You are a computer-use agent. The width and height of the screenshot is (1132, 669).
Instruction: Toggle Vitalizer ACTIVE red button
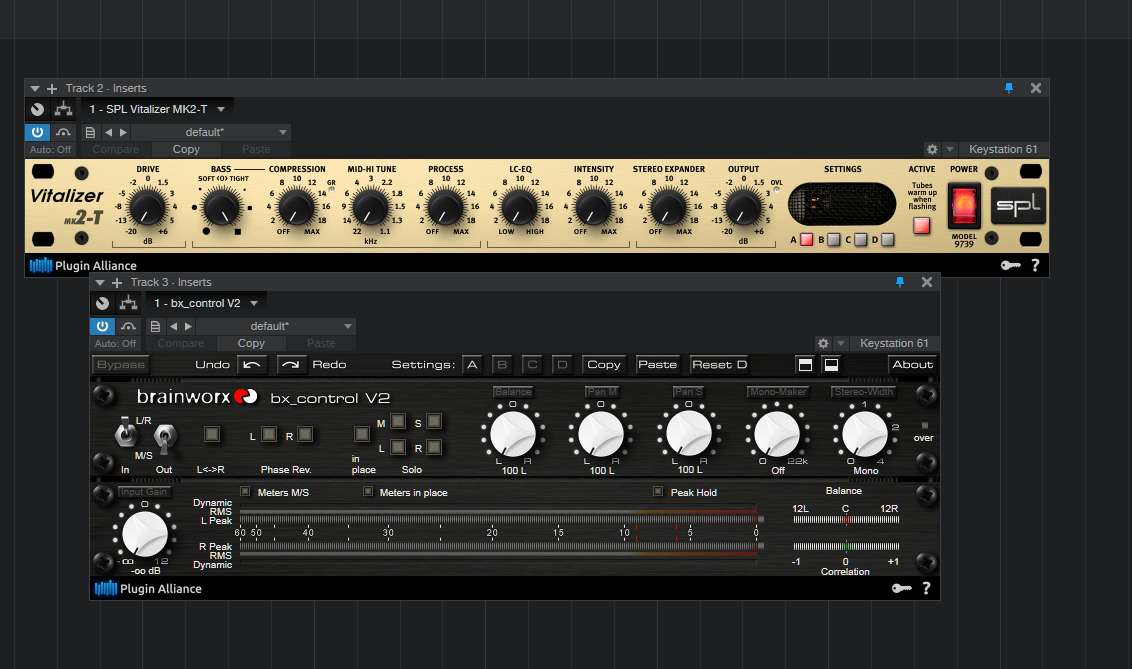[921, 225]
